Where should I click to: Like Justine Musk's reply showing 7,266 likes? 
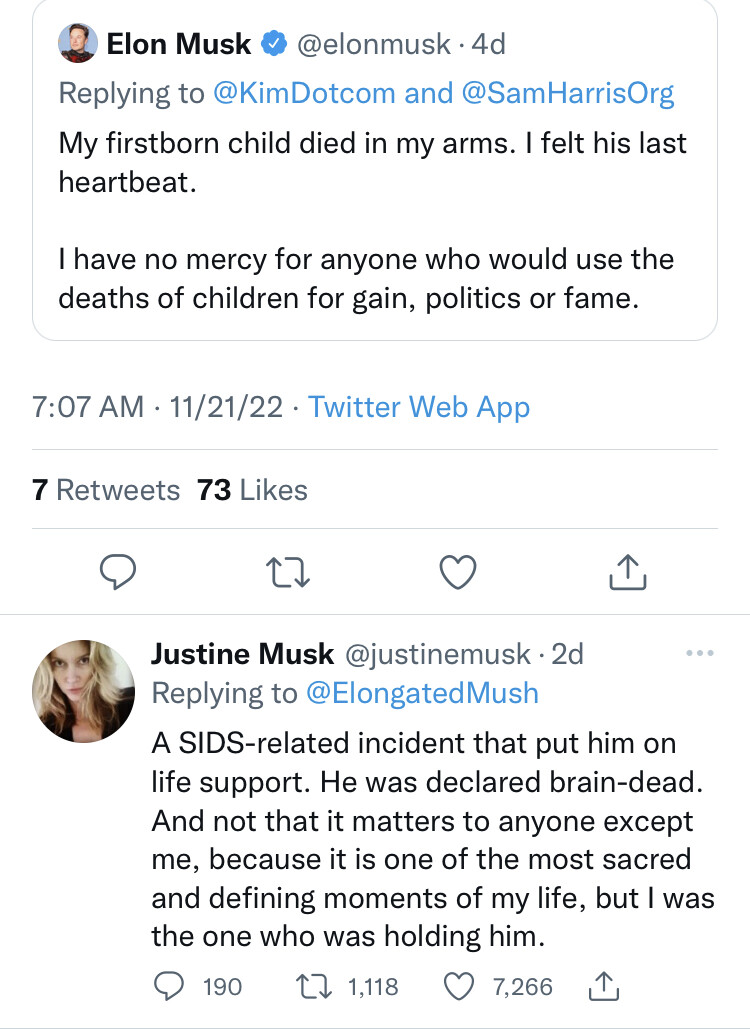coord(459,987)
